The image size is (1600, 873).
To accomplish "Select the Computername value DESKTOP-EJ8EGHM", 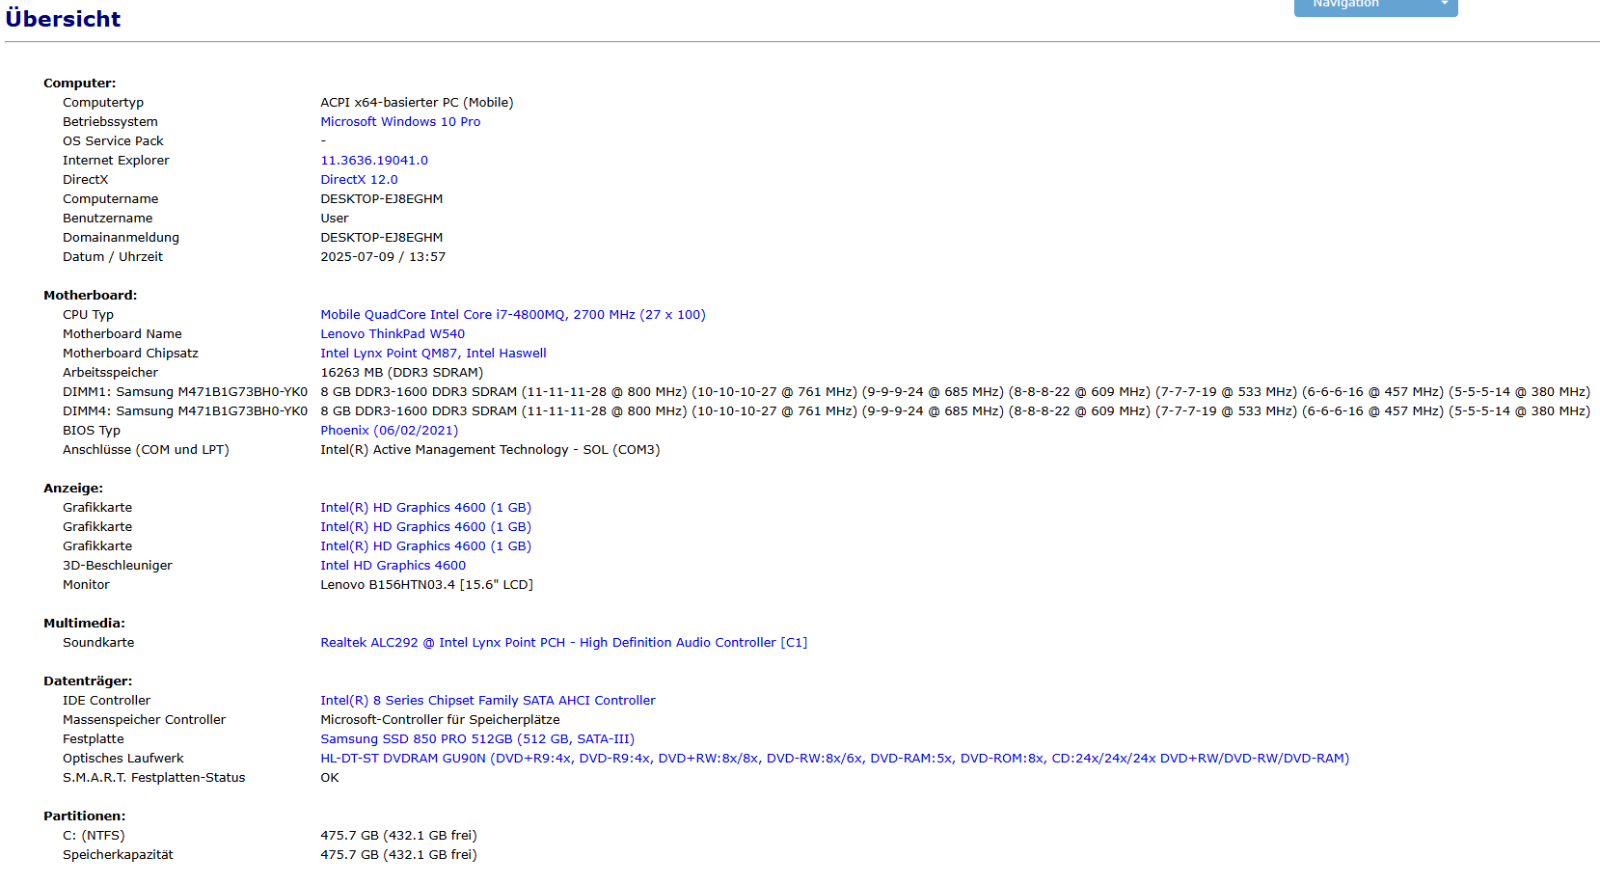I will pyautogui.click(x=381, y=199).
